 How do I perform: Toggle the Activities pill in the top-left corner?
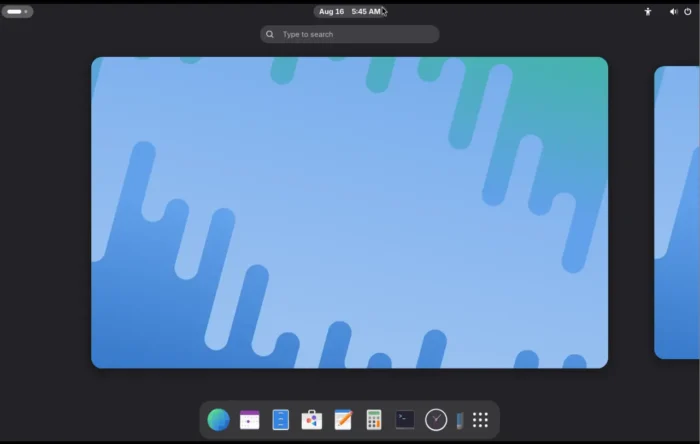17,12
